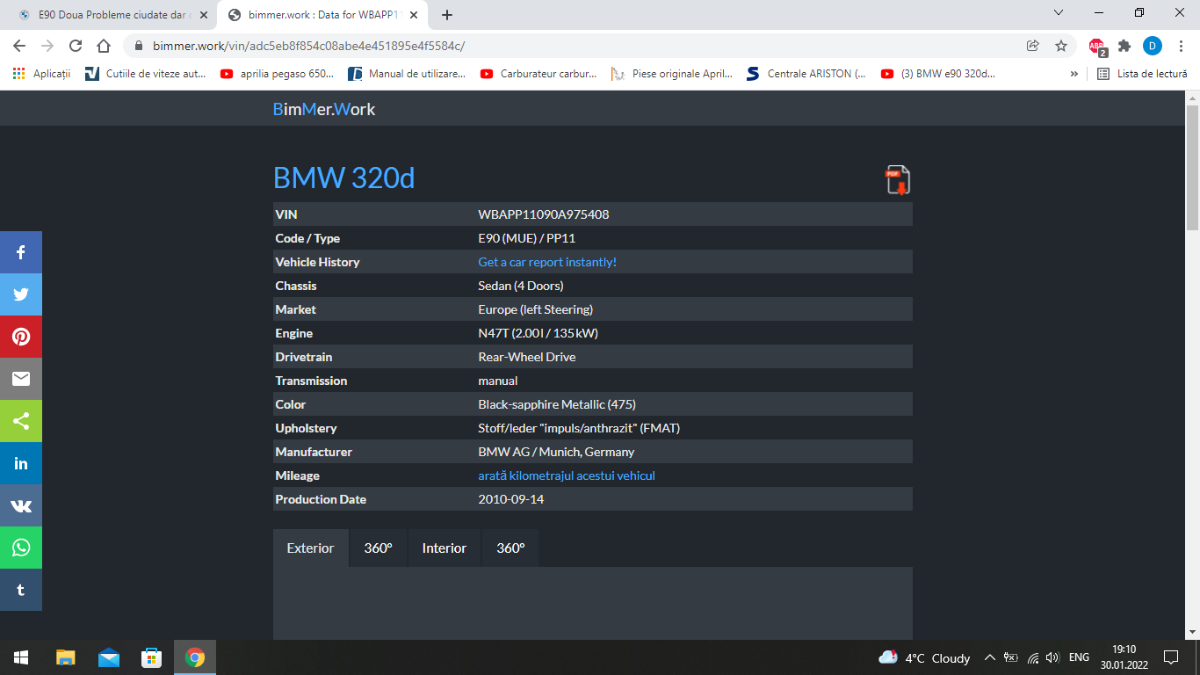The height and width of the screenshot is (675, 1200).
Task: Open the tab search dropdown arrow
Action: click(x=1058, y=13)
